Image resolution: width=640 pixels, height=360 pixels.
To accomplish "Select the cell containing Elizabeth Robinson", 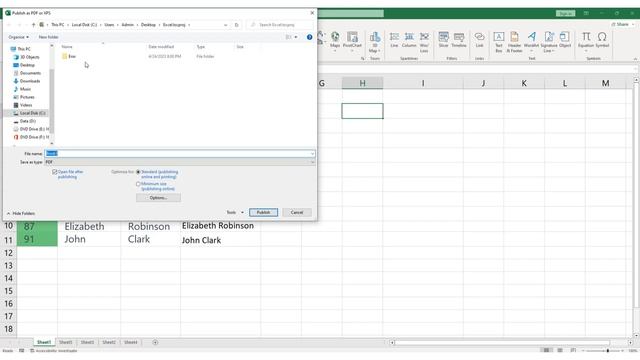I will [220, 226].
